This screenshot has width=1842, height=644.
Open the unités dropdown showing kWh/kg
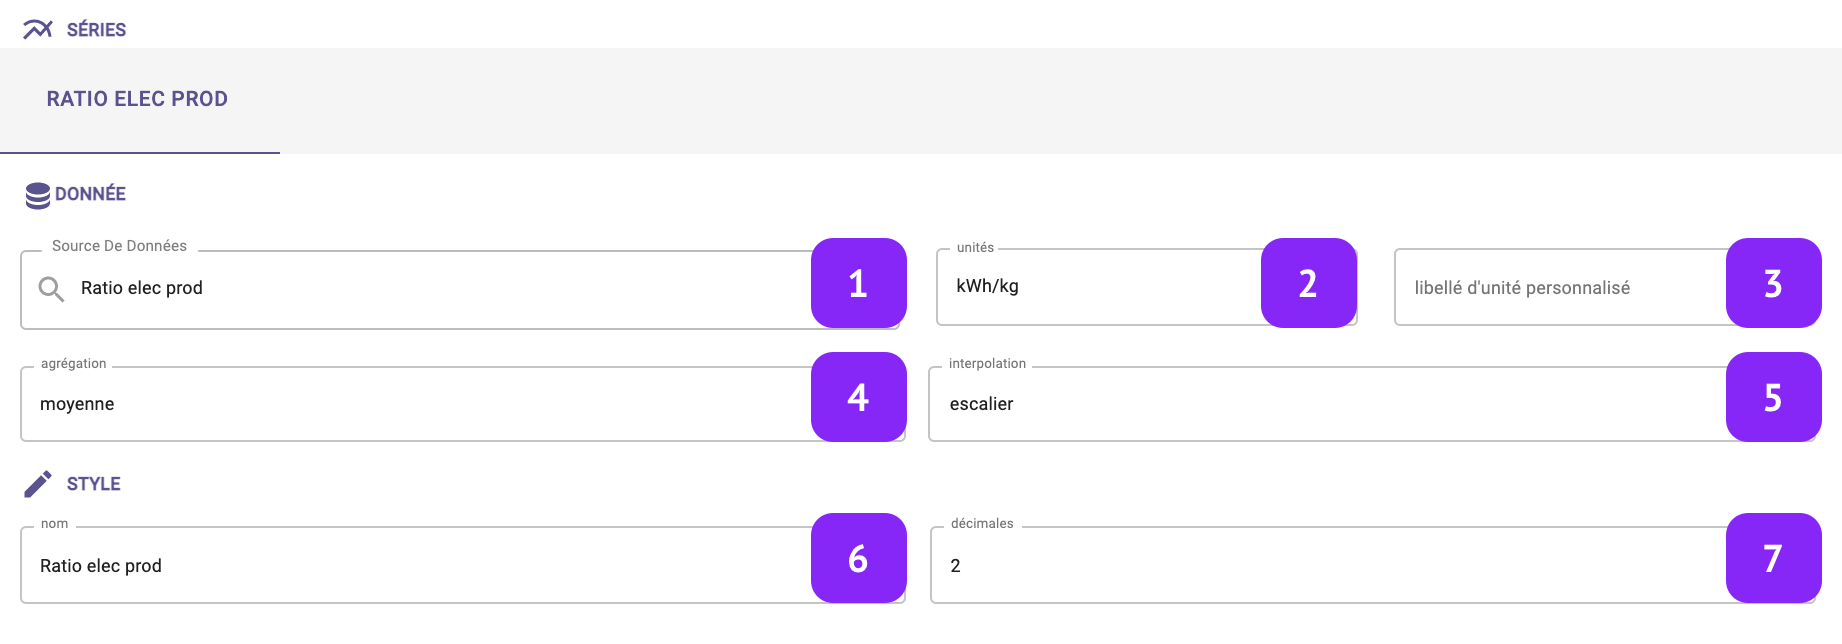1146,287
